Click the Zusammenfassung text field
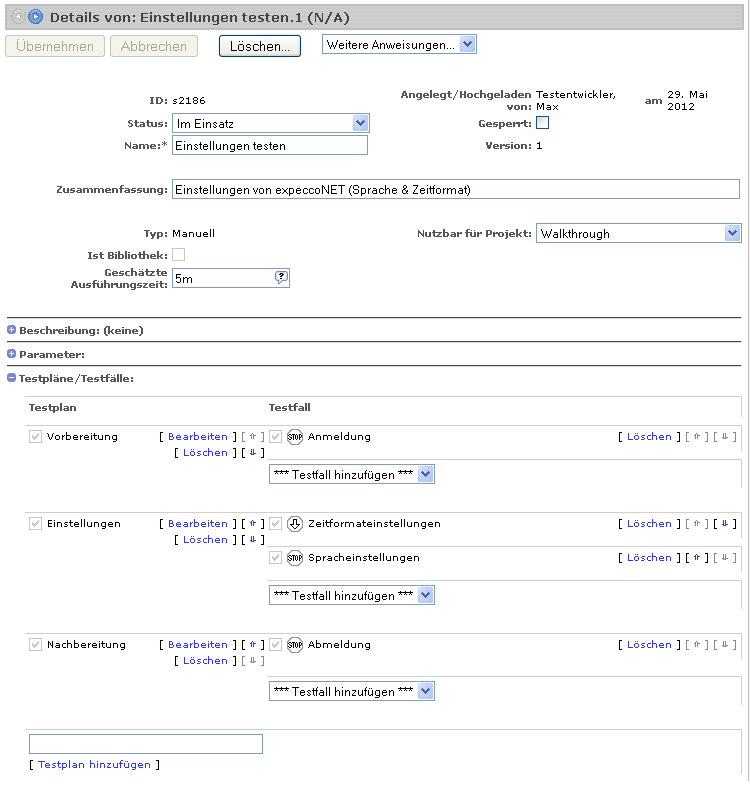 point(455,189)
